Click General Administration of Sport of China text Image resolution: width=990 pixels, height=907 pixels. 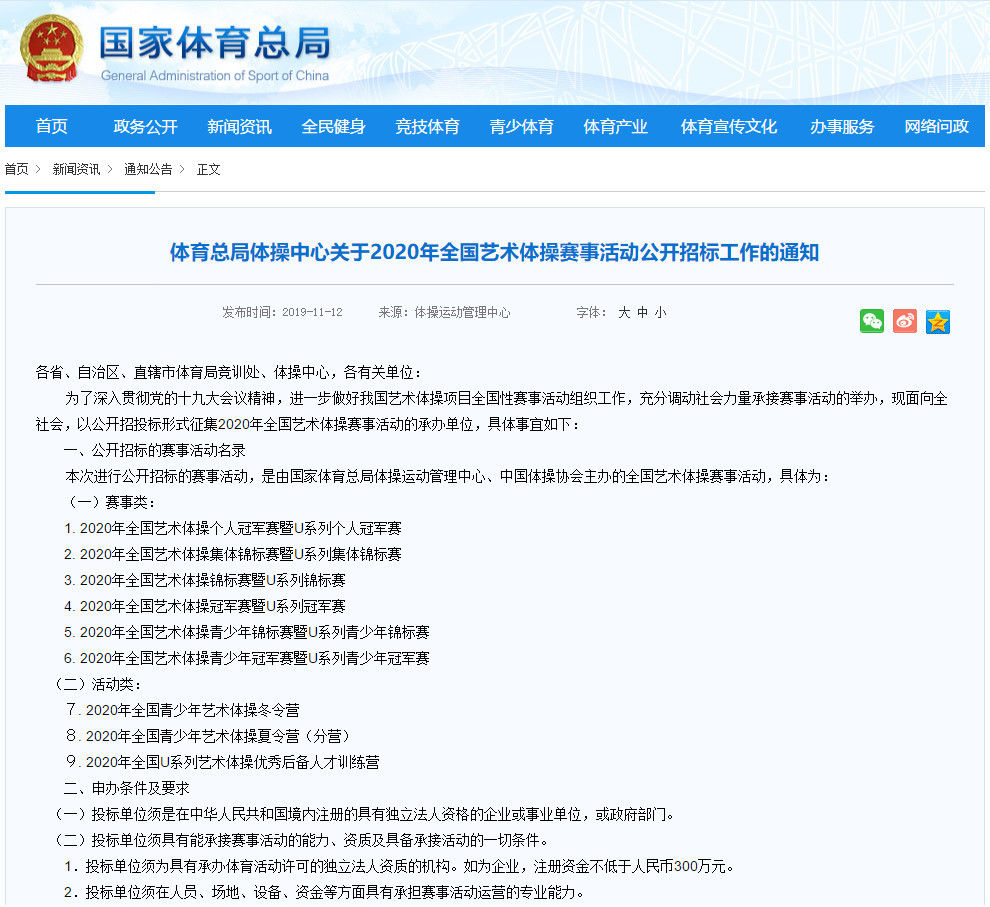[215, 76]
